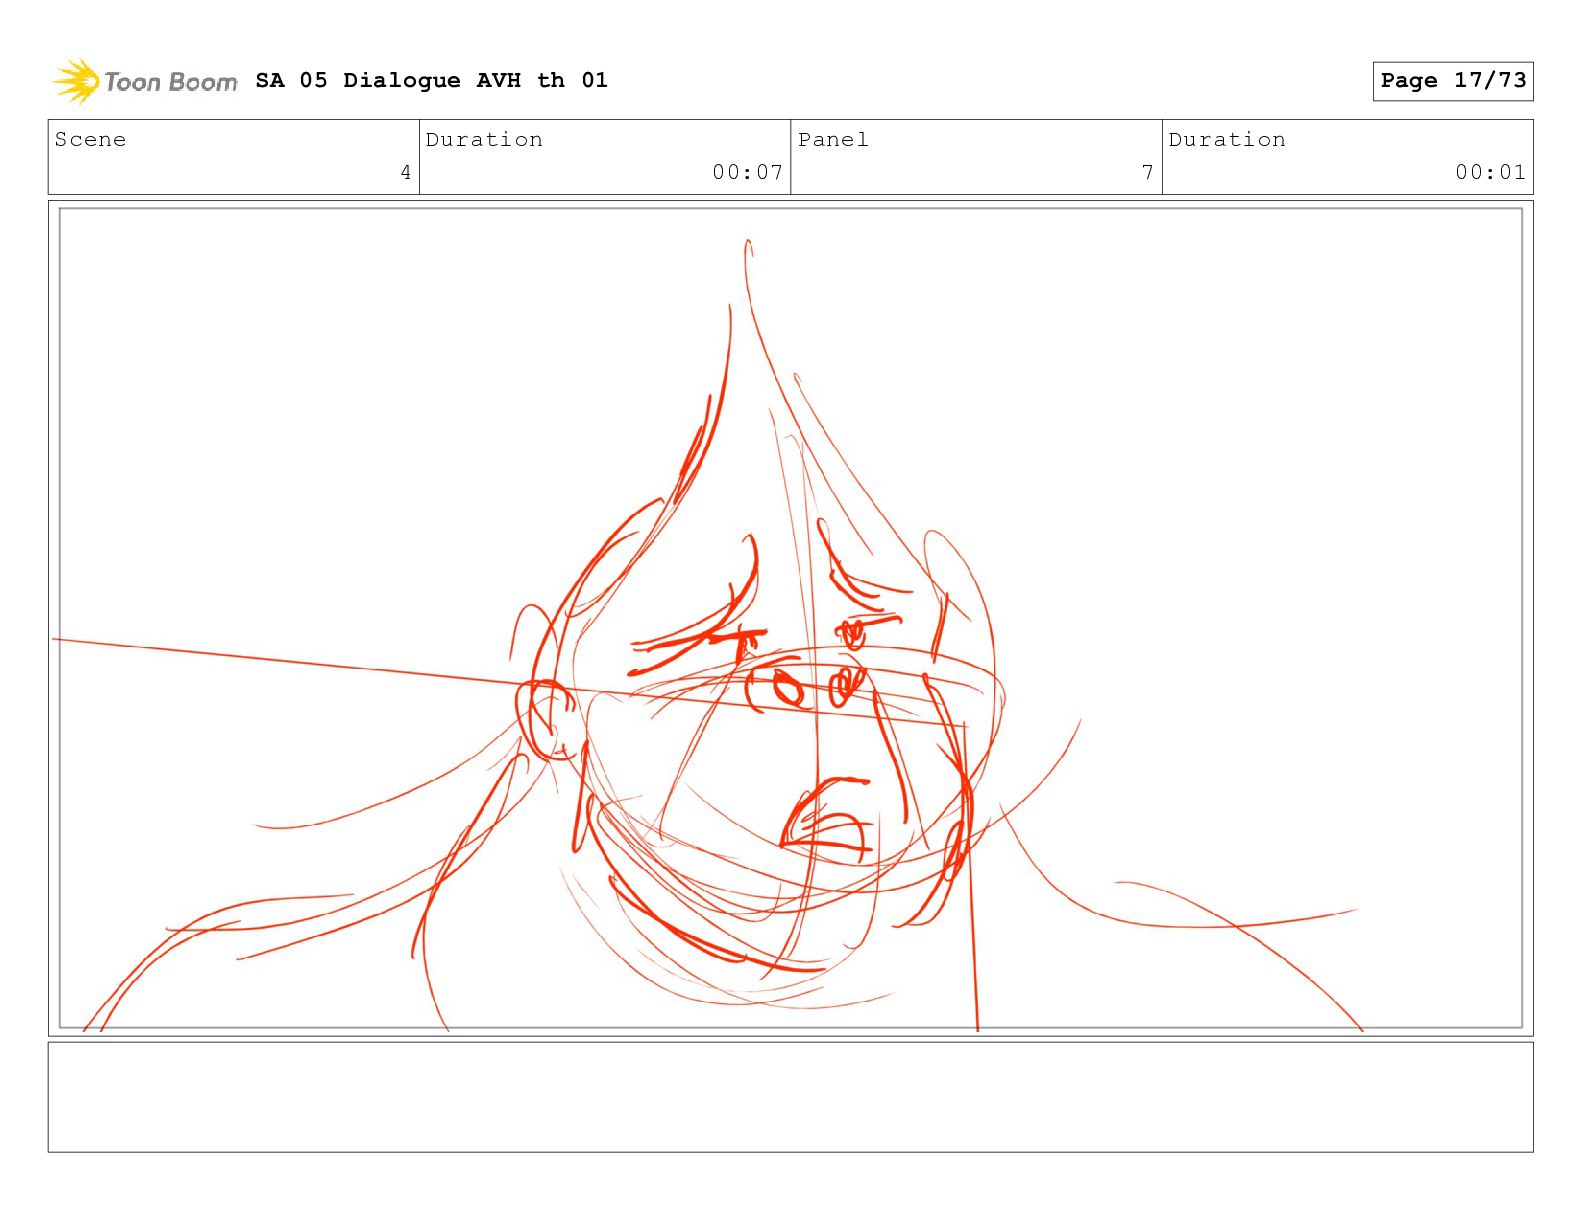
Task: Select the title 'SA 05 Dialogue AVH th 01'
Action: click(x=431, y=80)
